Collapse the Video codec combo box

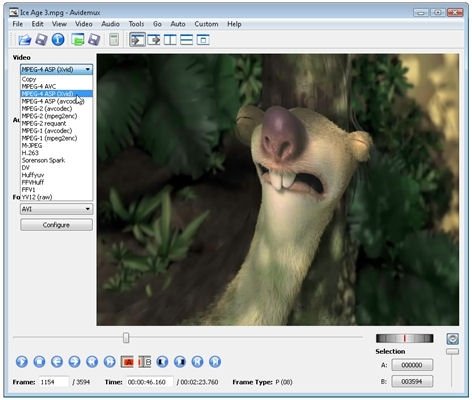[x=57, y=69]
